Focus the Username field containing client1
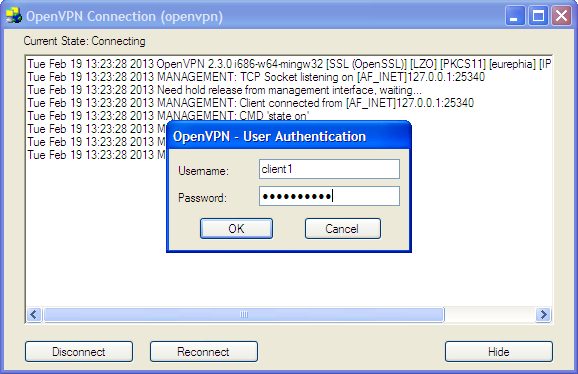 (x=329, y=169)
